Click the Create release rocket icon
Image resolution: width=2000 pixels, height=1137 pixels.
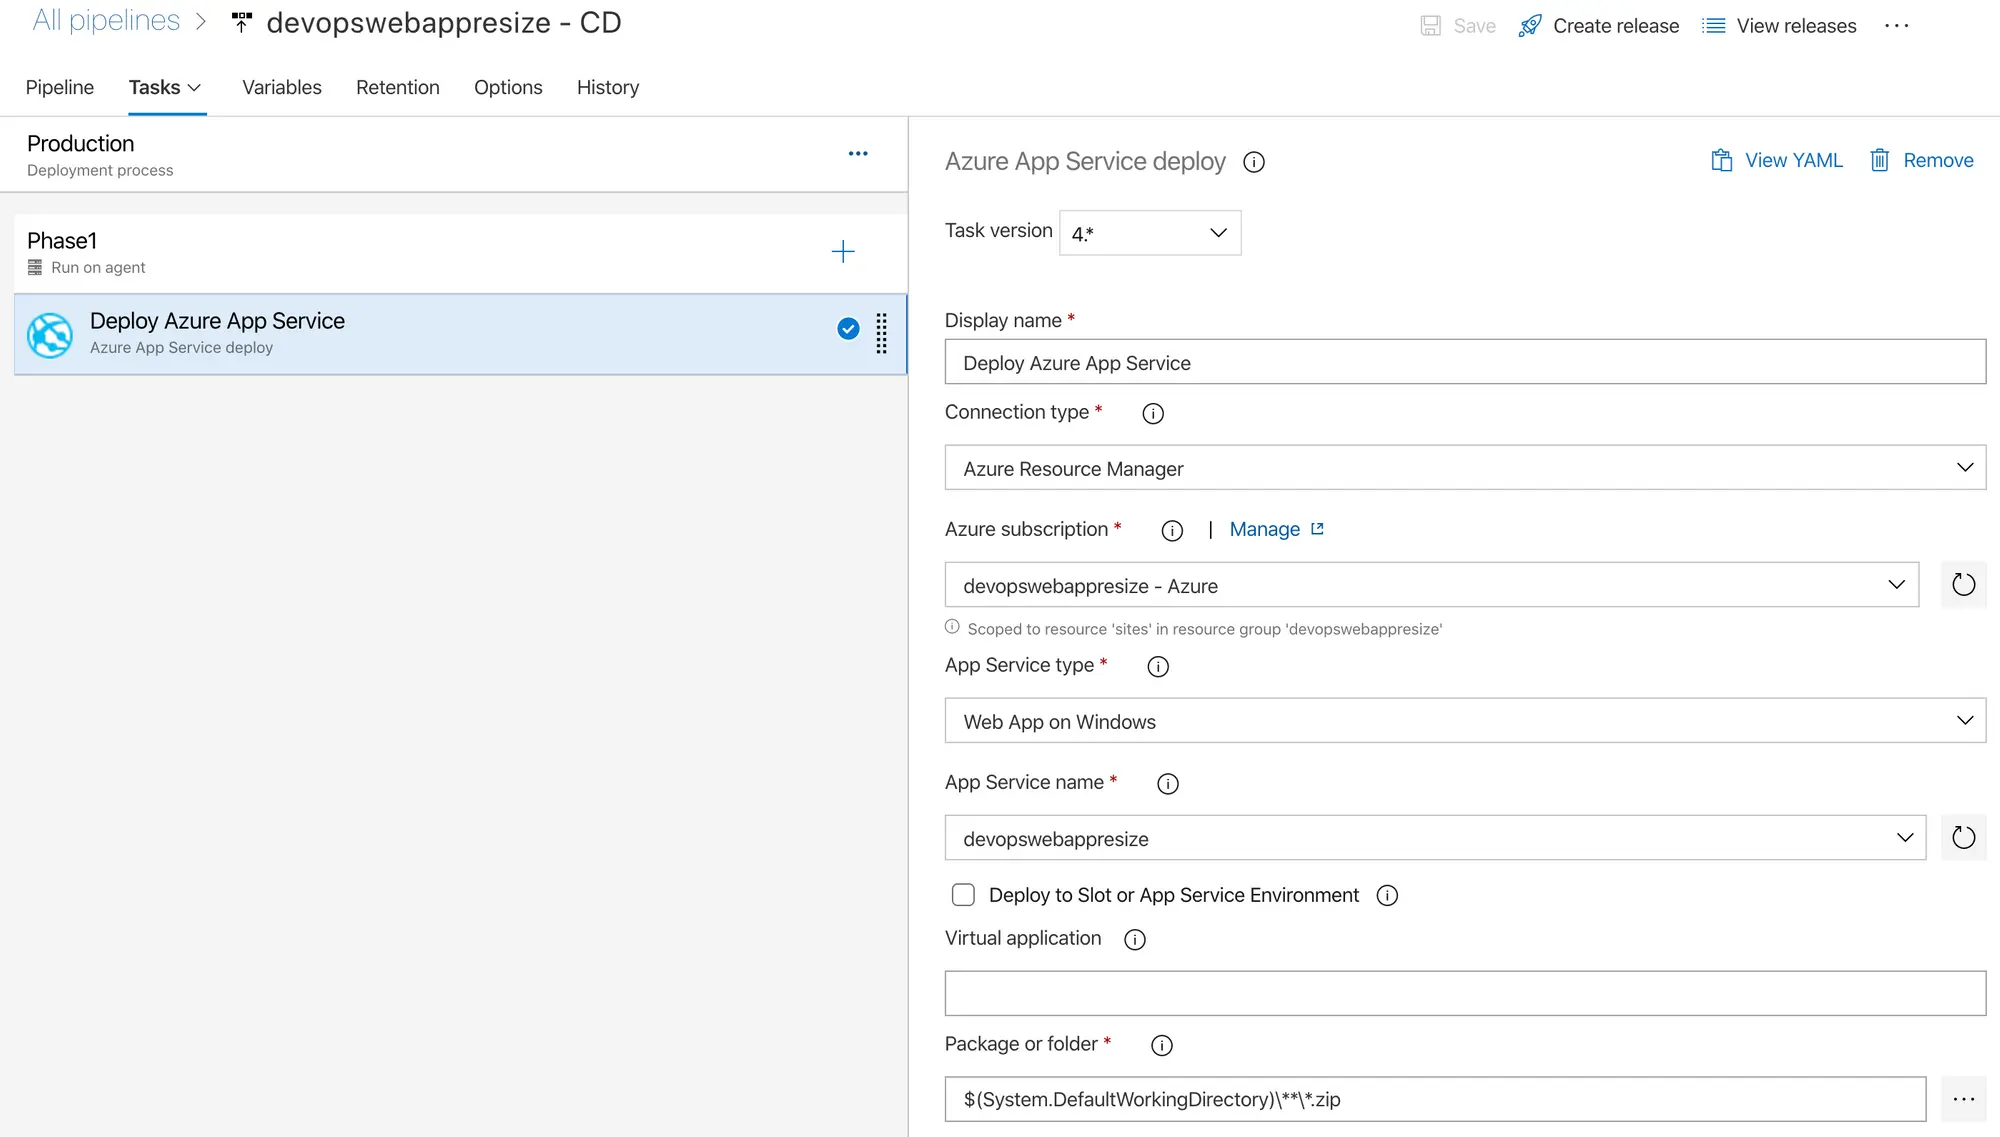[x=1530, y=26]
